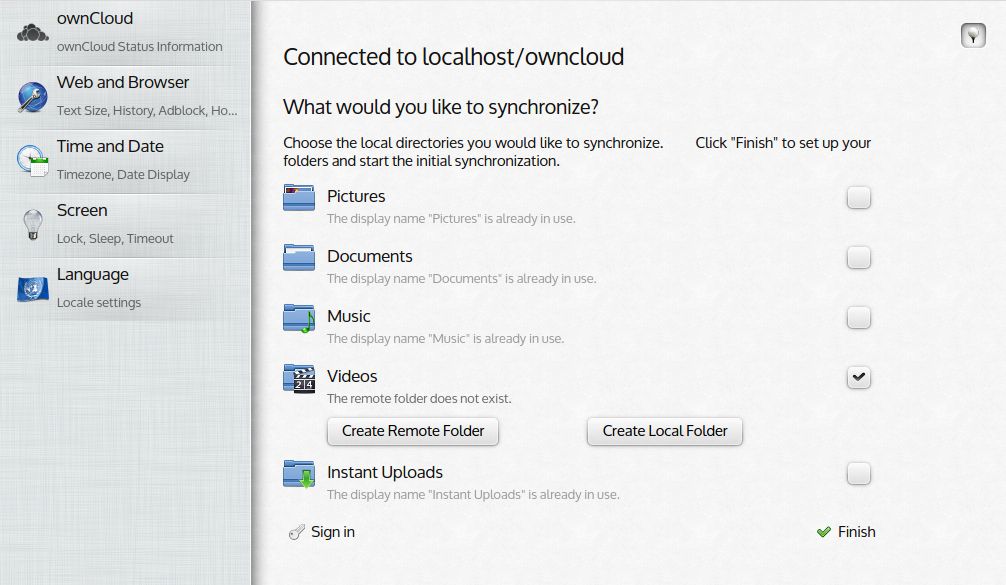Image resolution: width=1006 pixels, height=585 pixels.
Task: Click the key icon beside Sign in
Action: (x=296, y=532)
